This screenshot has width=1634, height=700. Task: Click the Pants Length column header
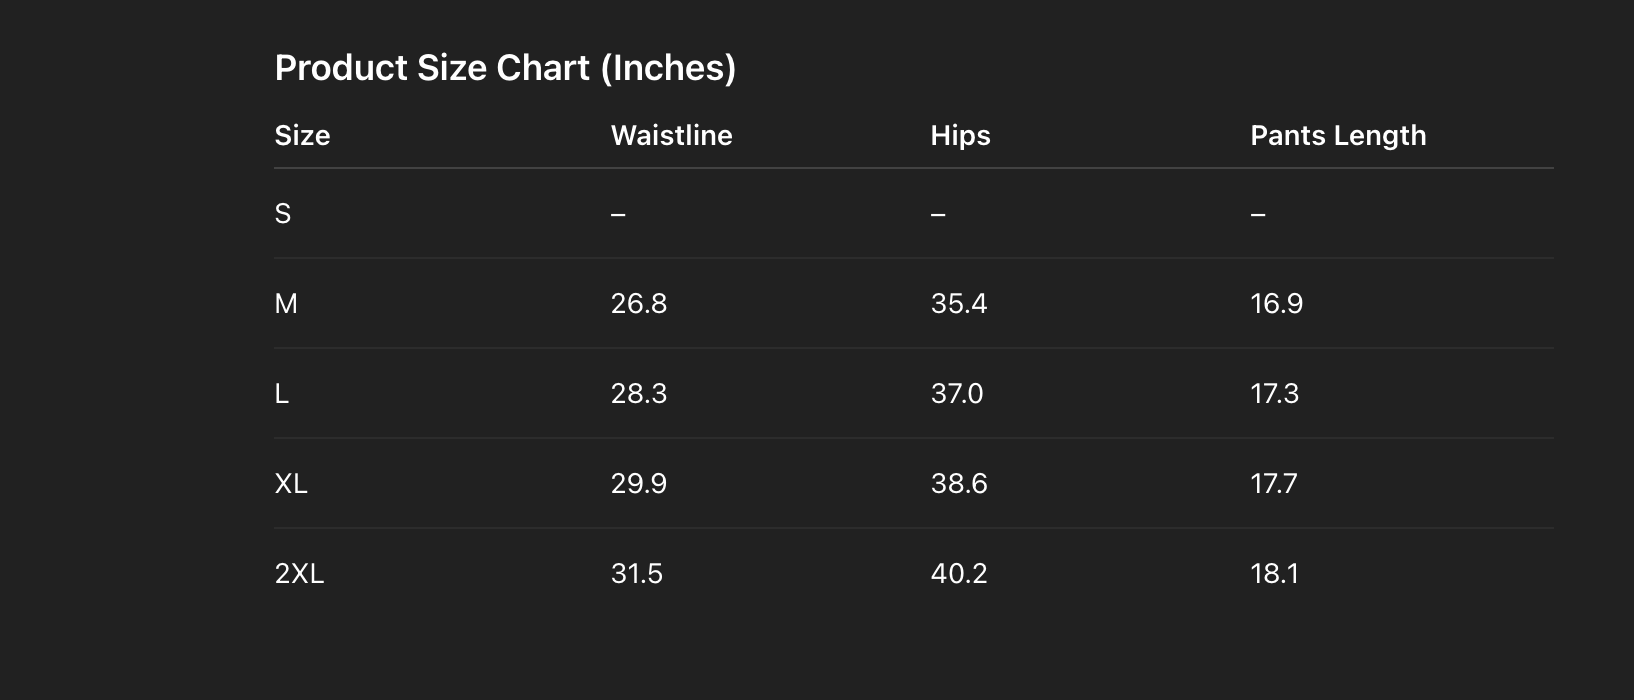coord(1338,136)
